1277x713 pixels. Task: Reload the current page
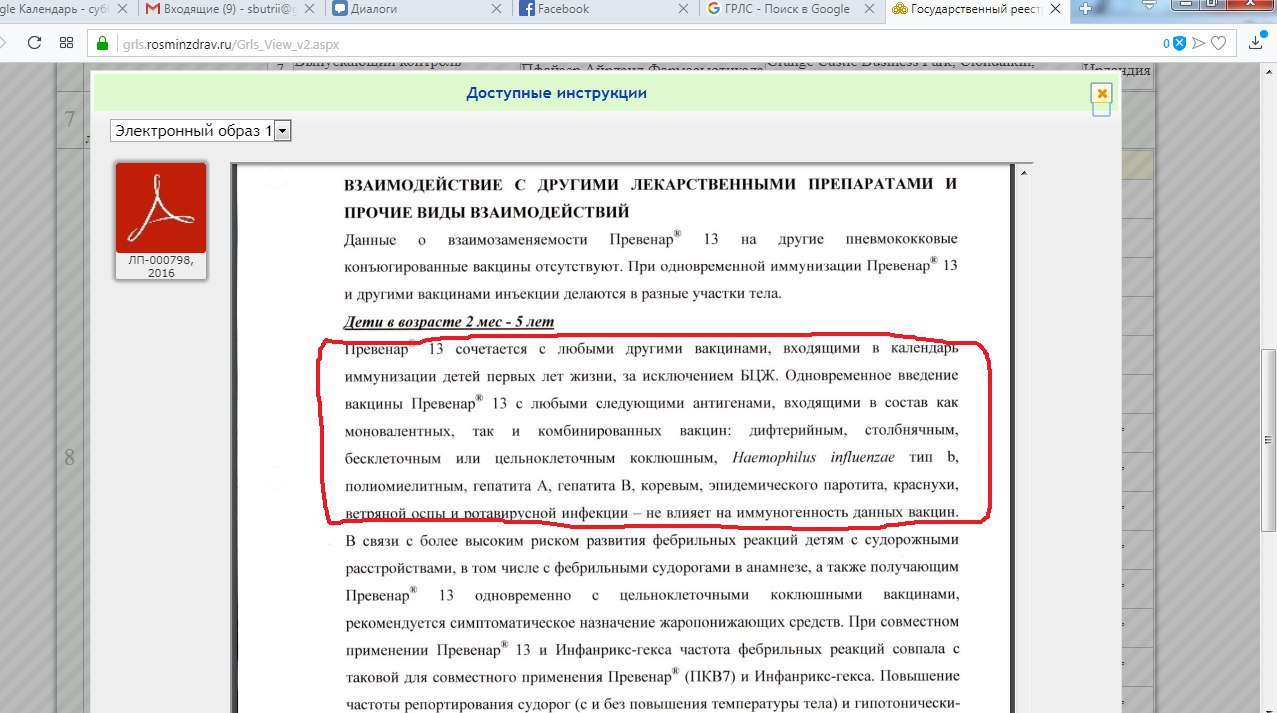34,43
